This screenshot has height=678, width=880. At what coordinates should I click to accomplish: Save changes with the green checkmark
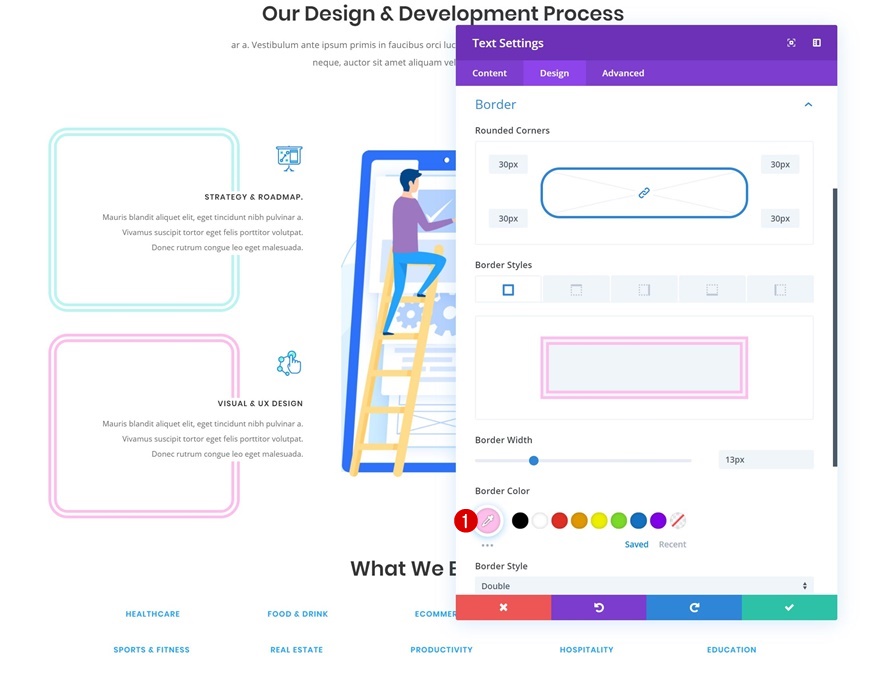click(x=790, y=607)
